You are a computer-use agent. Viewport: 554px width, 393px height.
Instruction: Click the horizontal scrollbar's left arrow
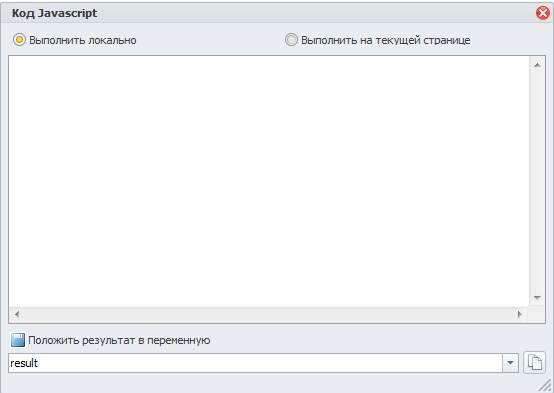[17, 314]
